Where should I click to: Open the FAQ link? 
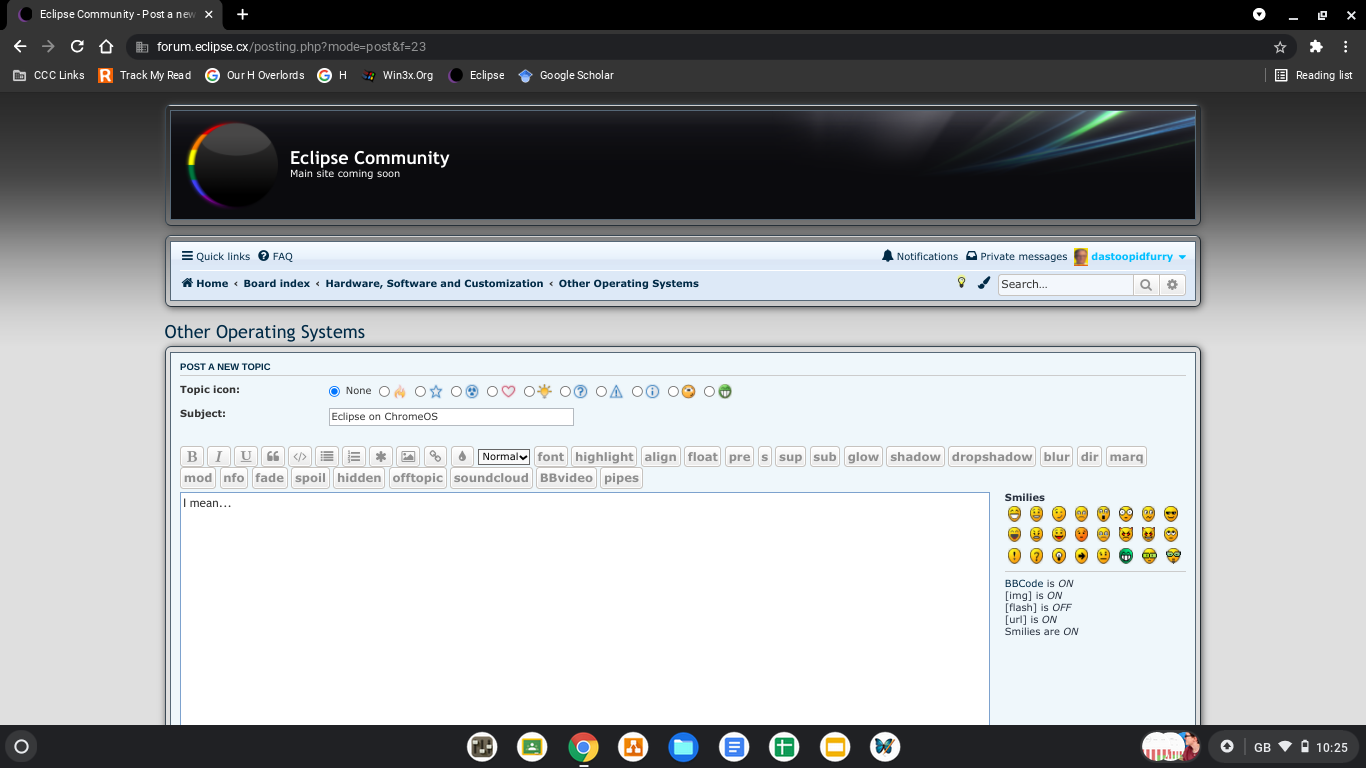276,257
